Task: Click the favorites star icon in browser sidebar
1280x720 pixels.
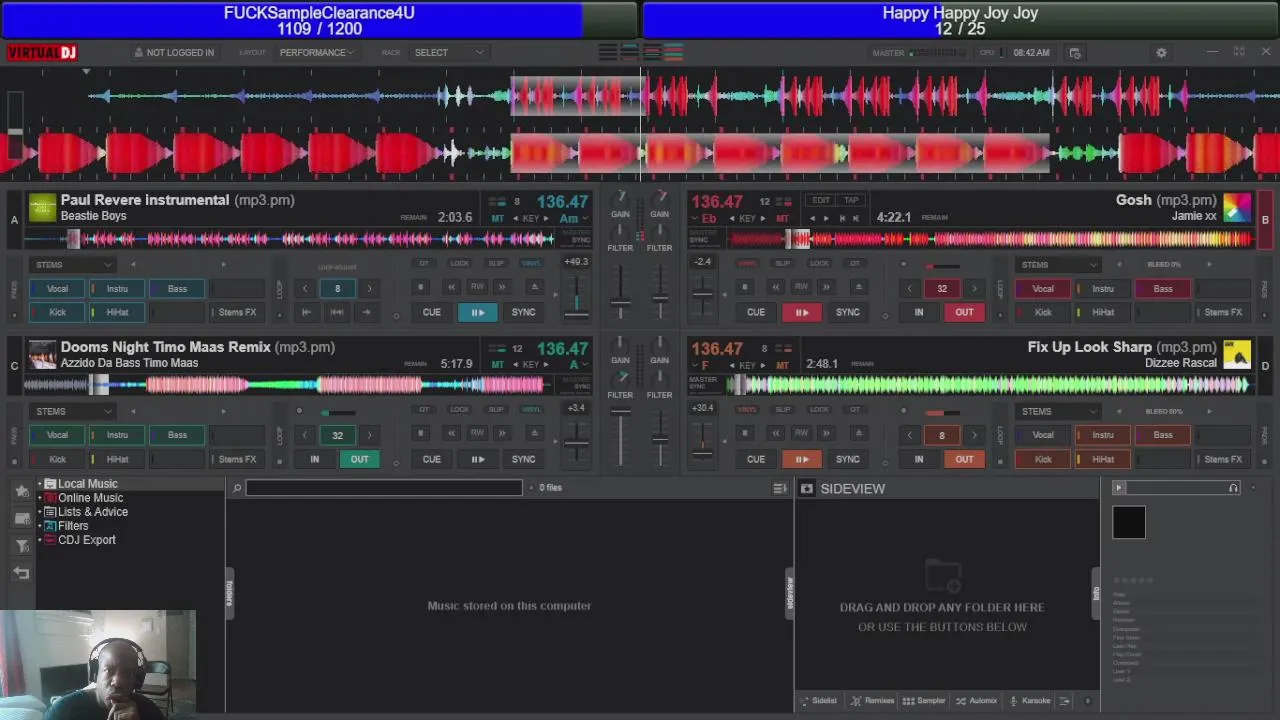Action: pos(21,491)
